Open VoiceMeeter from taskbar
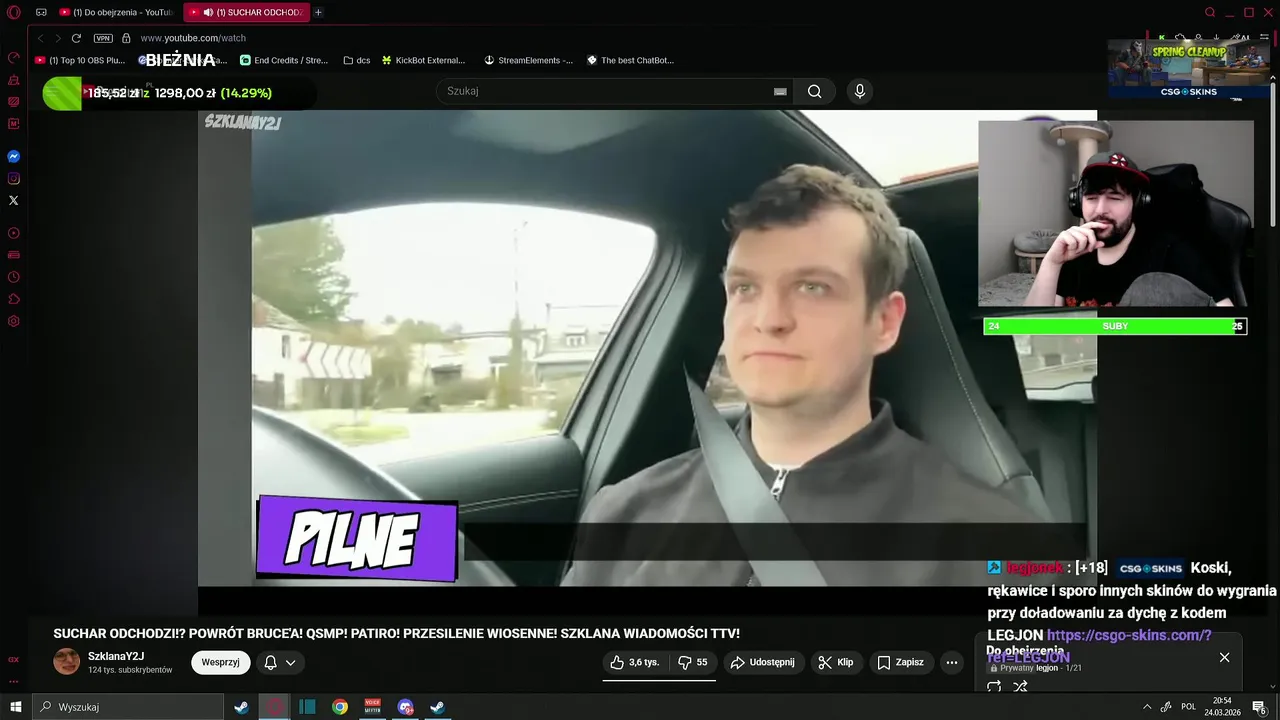The width and height of the screenshot is (1280, 720). point(373,707)
